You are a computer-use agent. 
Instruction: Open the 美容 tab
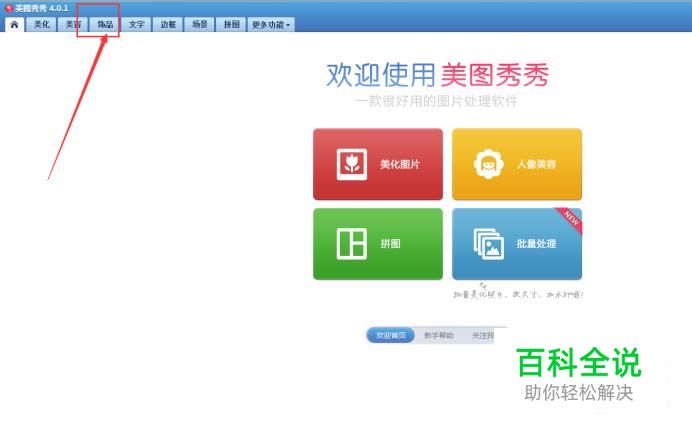click(73, 25)
